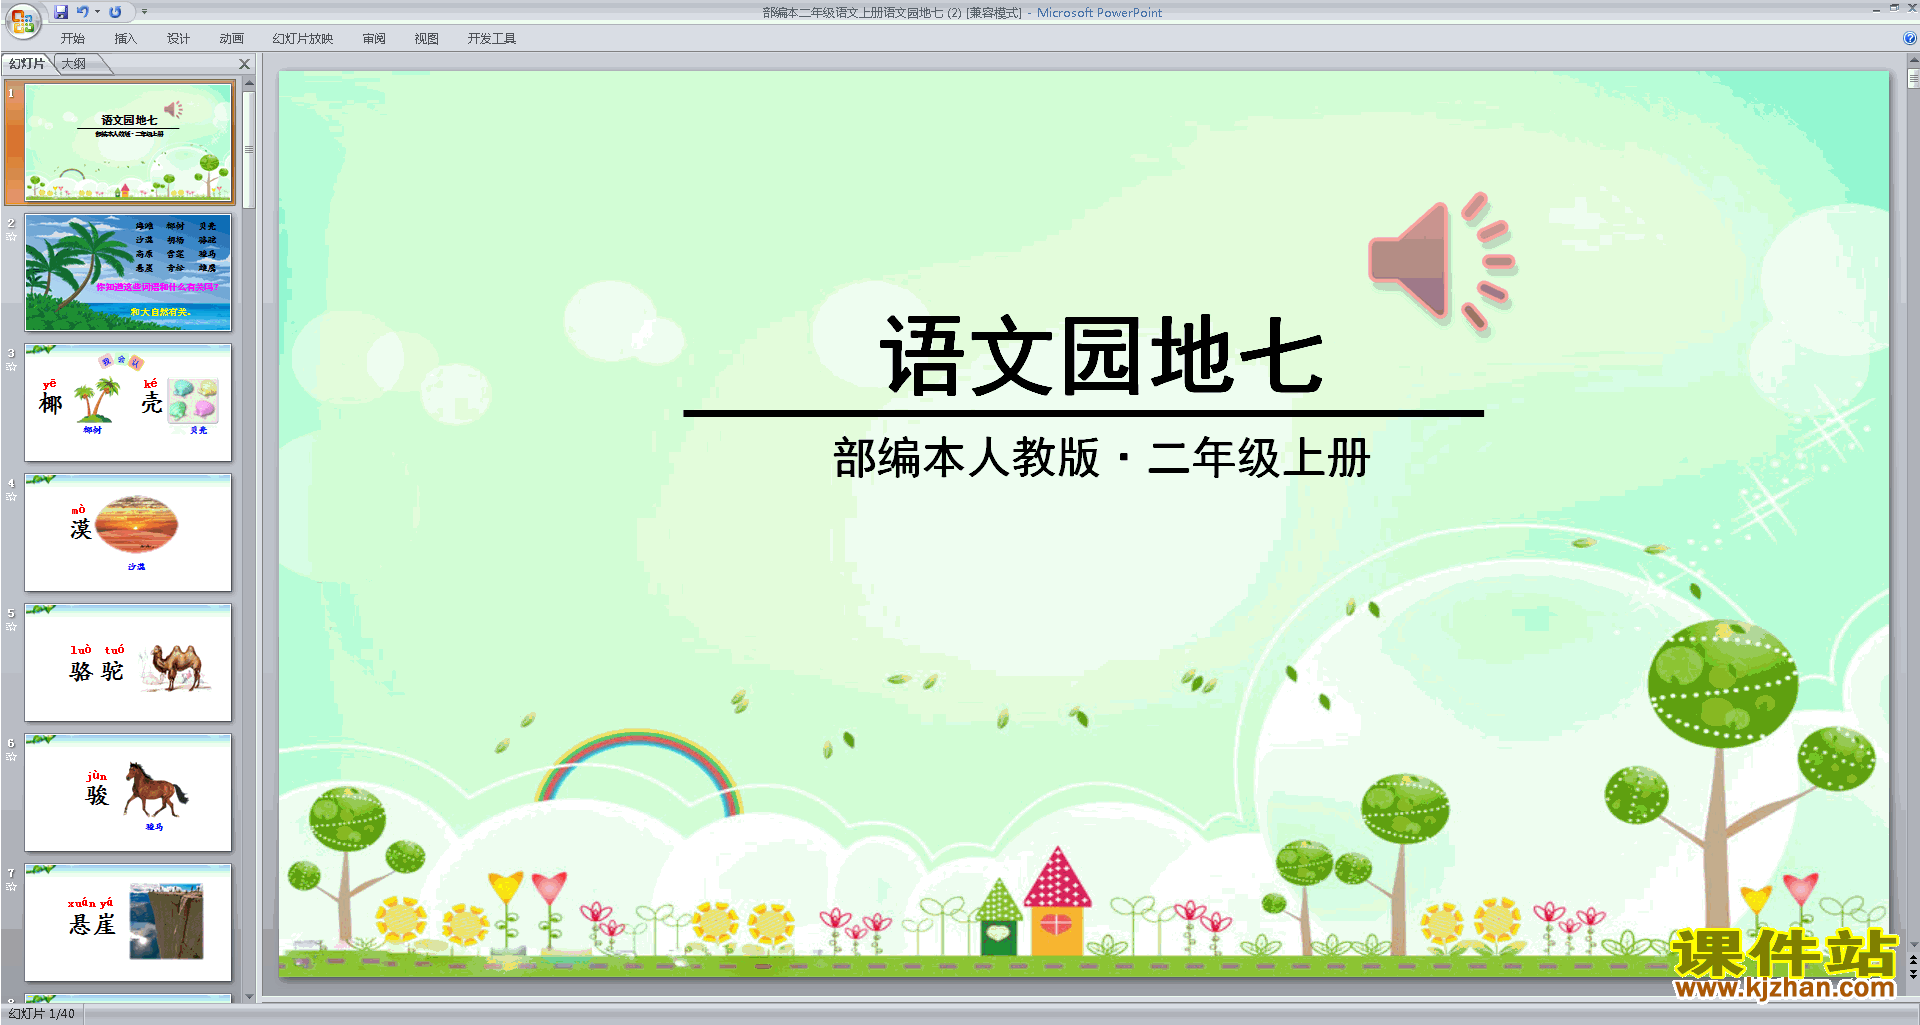Click the slide editor vertical scrollbar thumb
This screenshot has width=1920, height=1025.
pos(1912,80)
